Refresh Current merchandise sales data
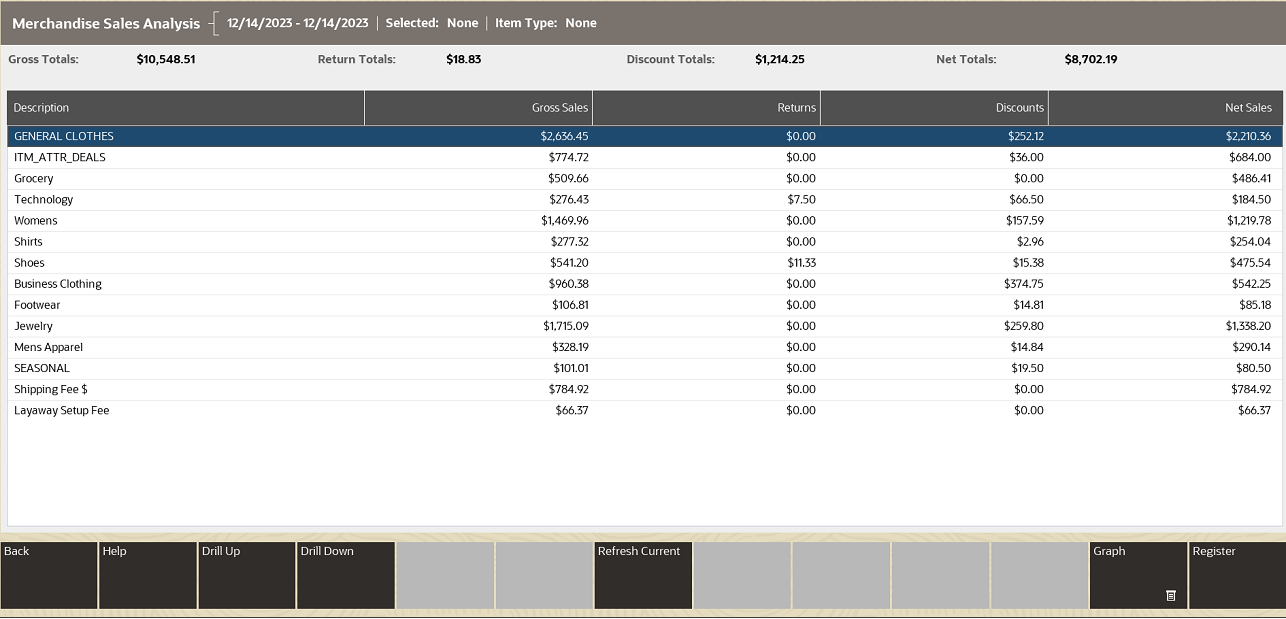 (x=642, y=575)
